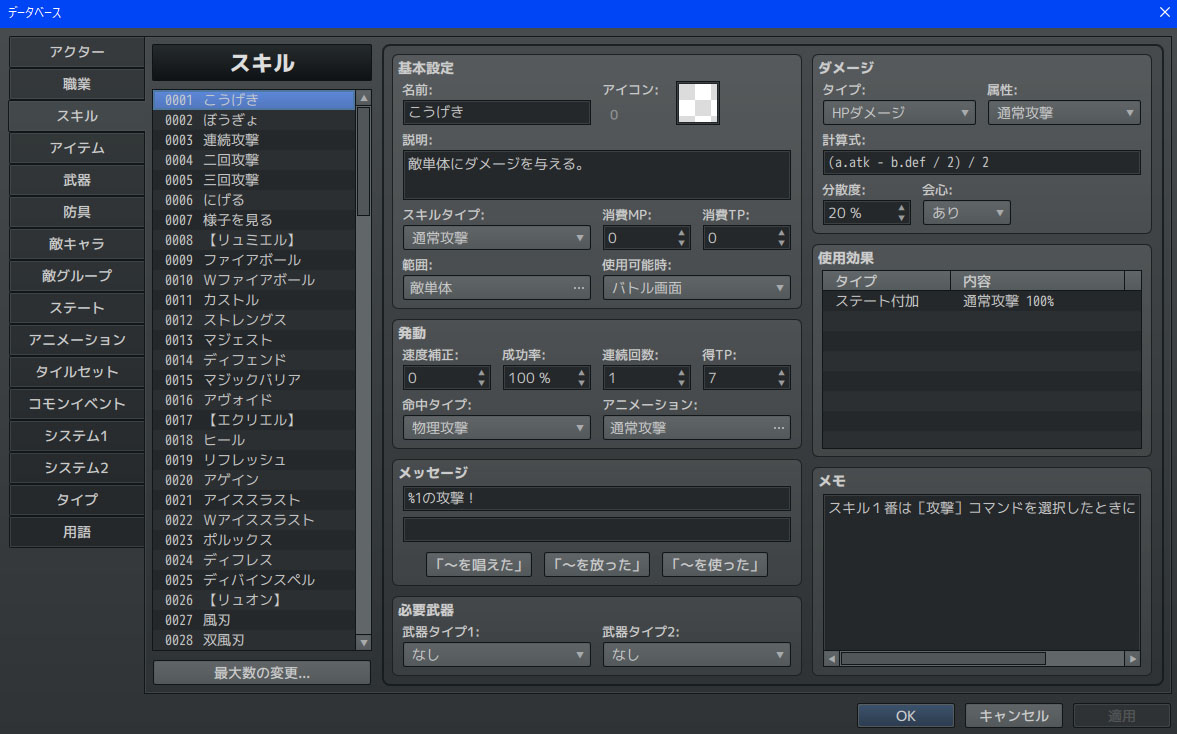Screen dimensions: 1177x734
Task: Select the ステート付加 effect row
Action: pos(982,301)
